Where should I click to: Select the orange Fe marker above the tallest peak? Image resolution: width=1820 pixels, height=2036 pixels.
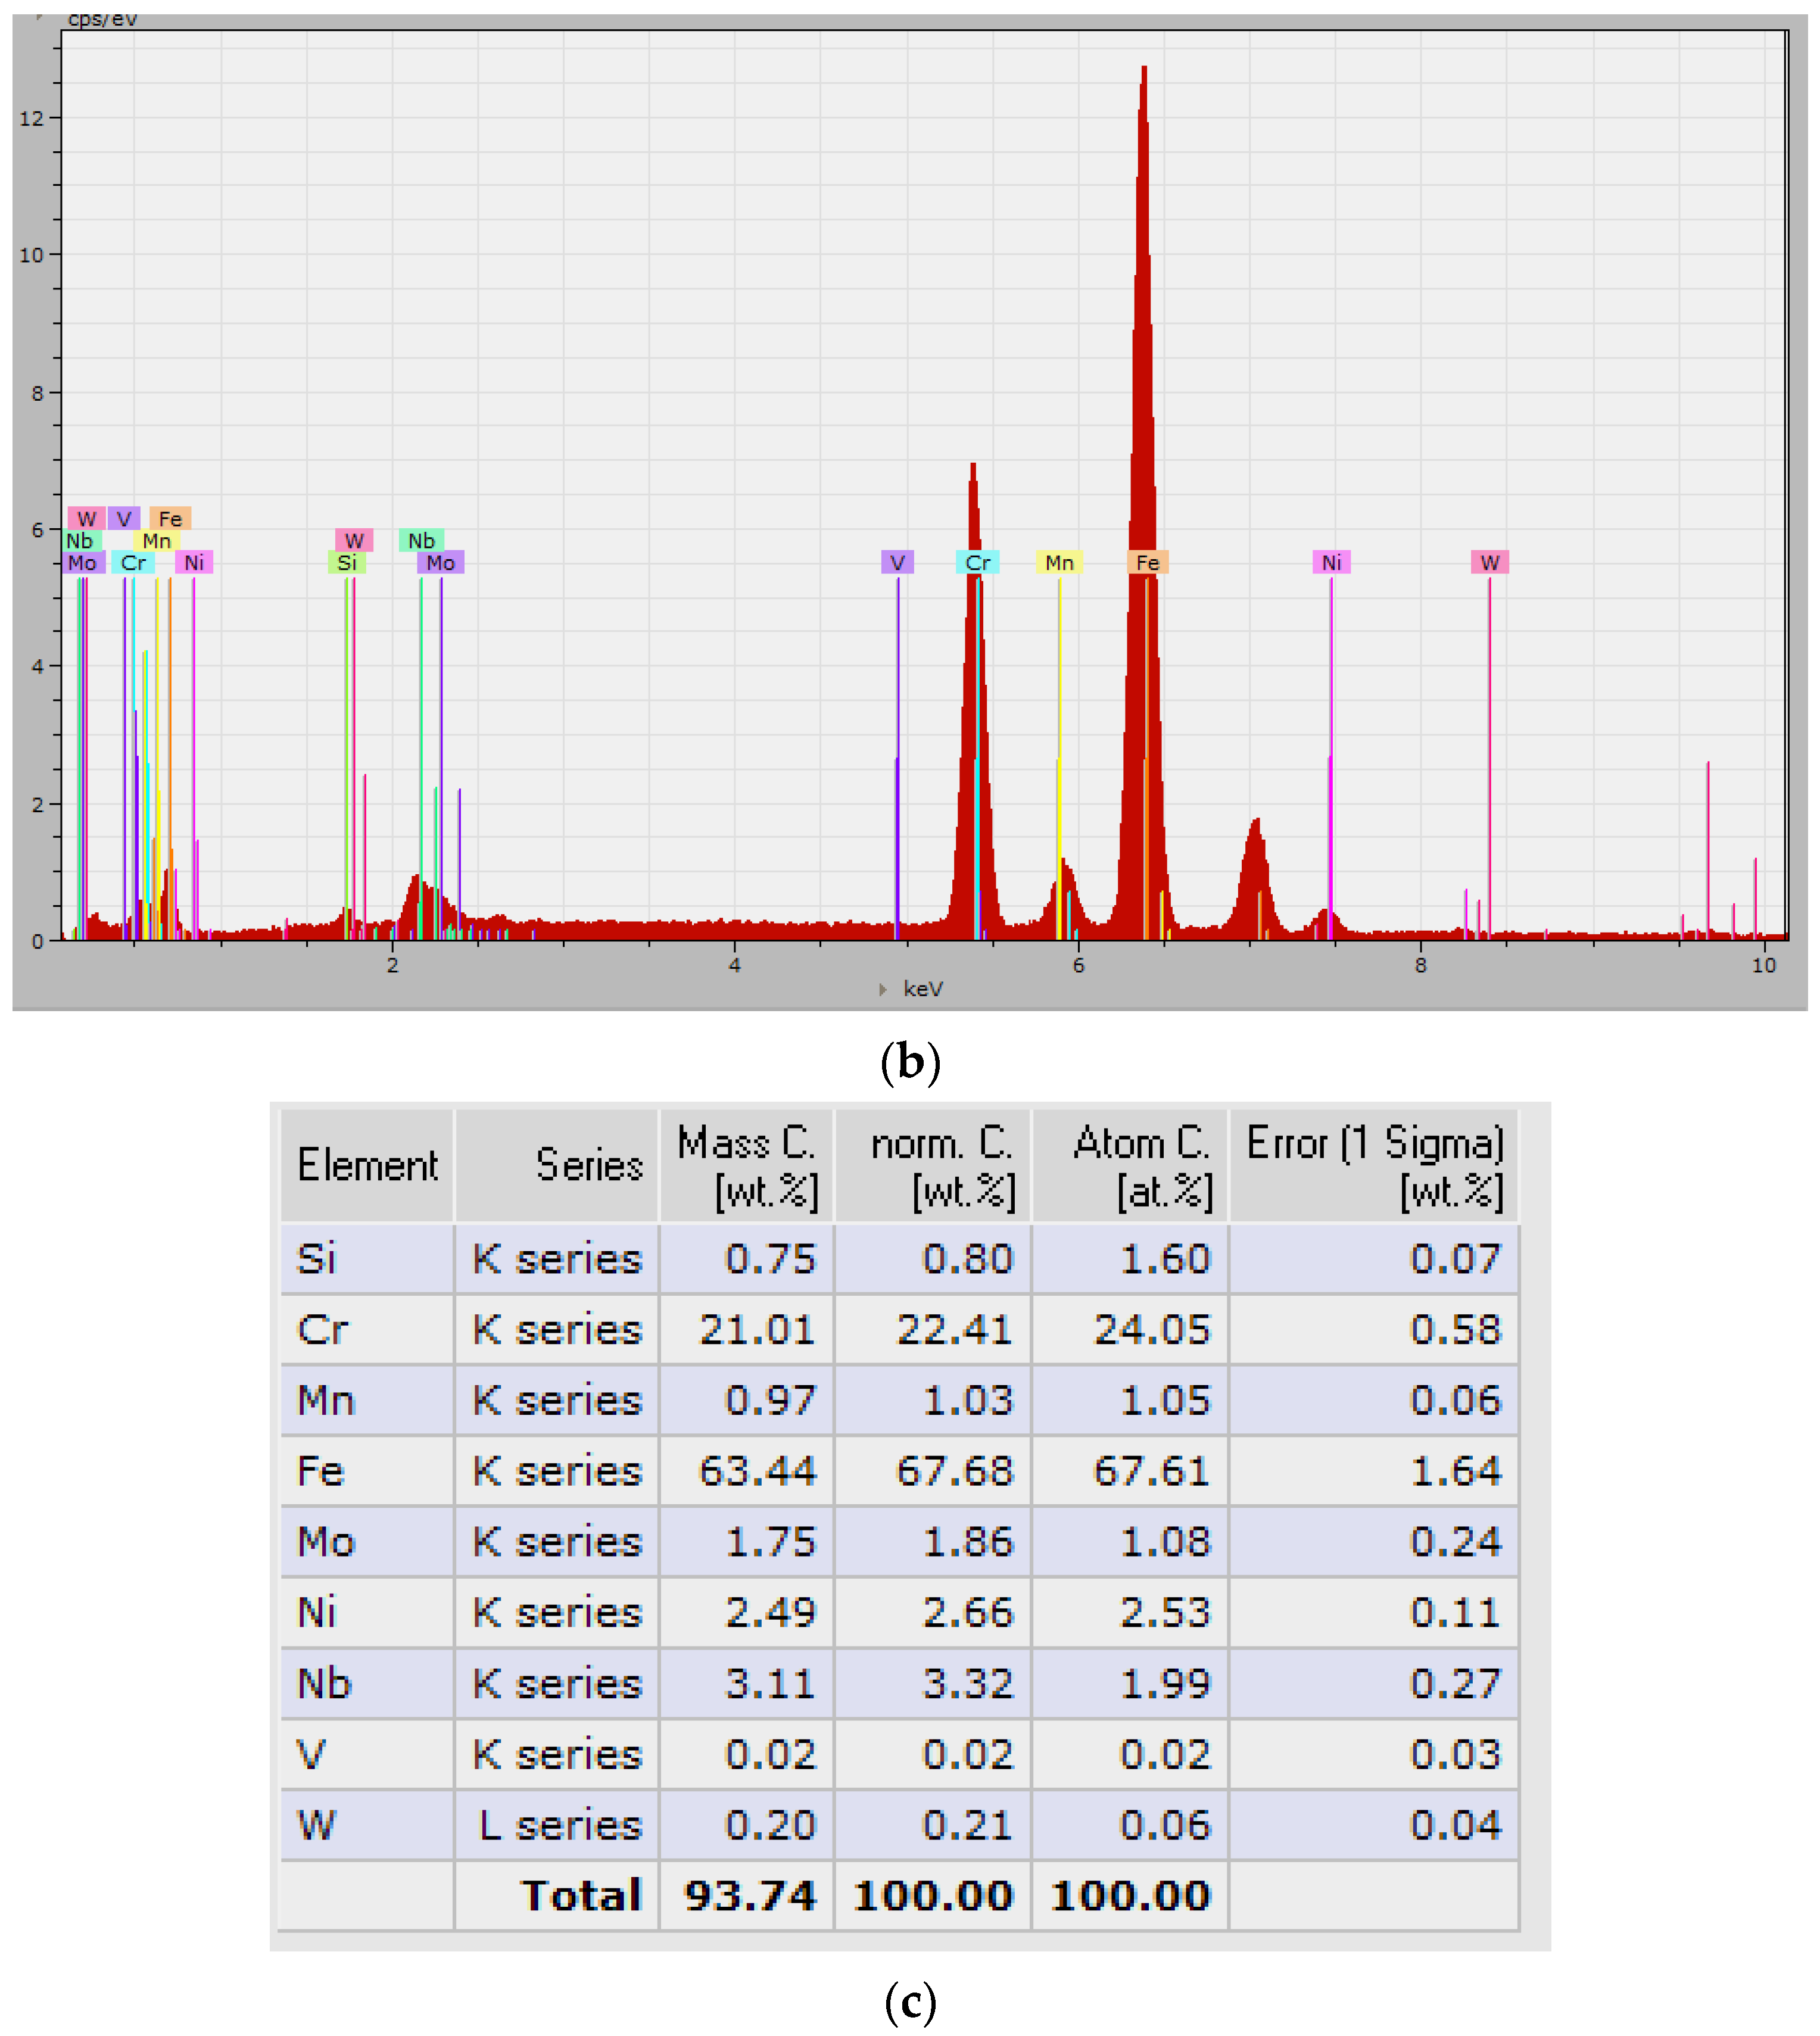coord(1147,562)
